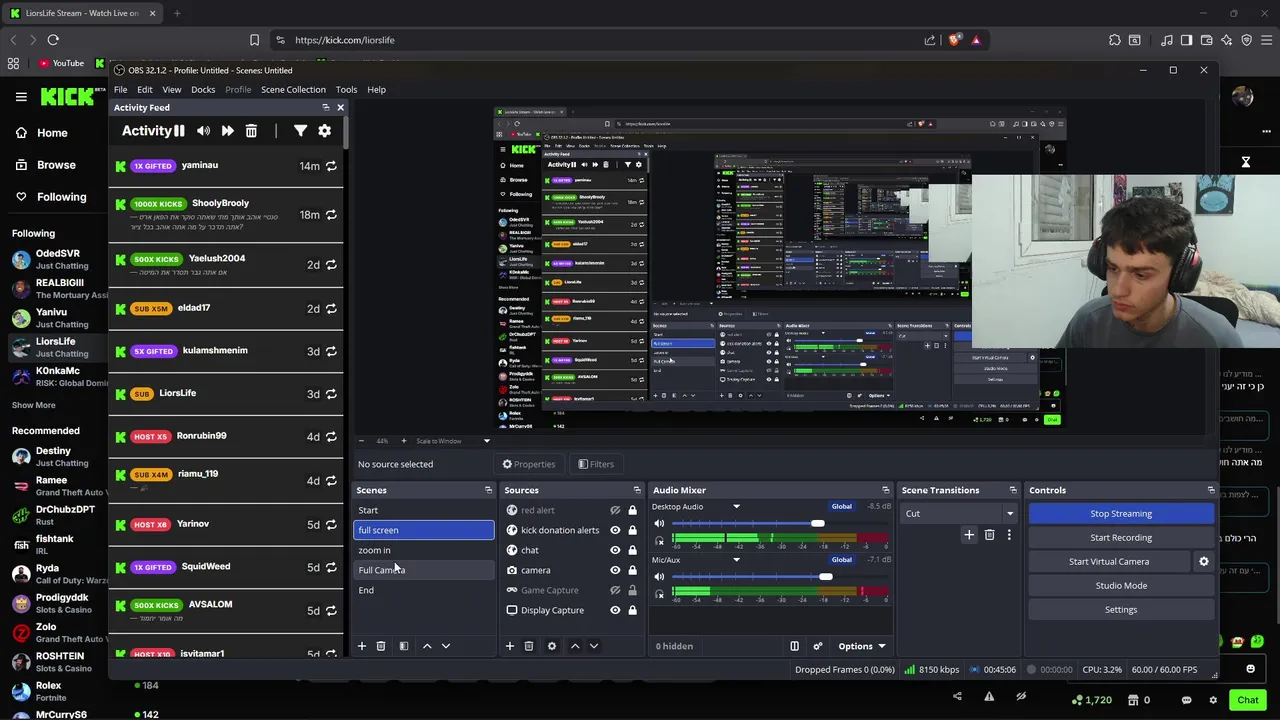Click green Chat button in Kick window
The width and height of the screenshot is (1280, 720).
click(x=1248, y=700)
